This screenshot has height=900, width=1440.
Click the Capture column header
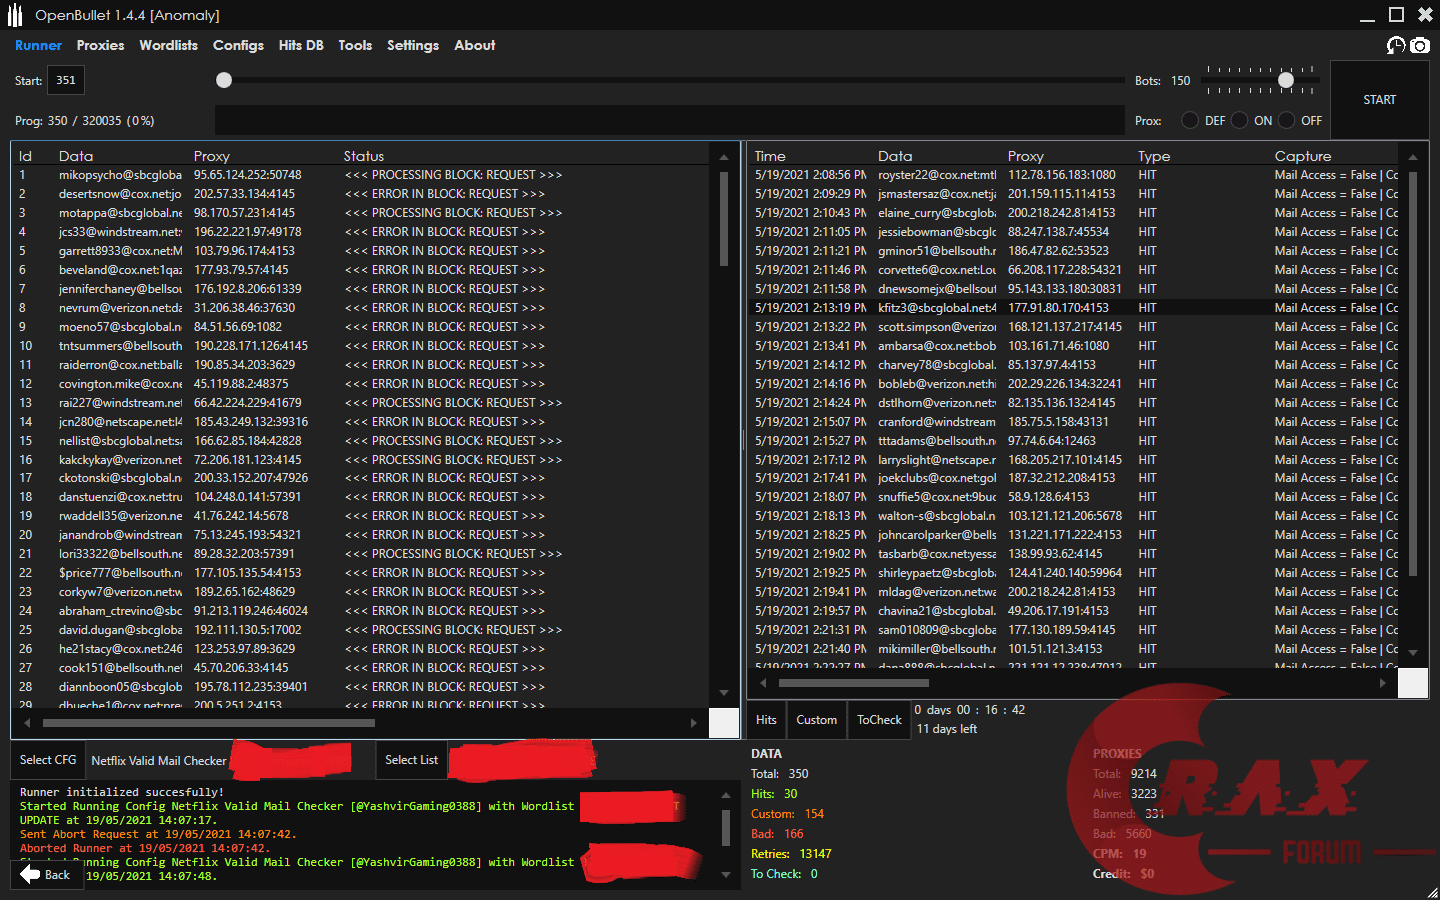coord(1303,156)
